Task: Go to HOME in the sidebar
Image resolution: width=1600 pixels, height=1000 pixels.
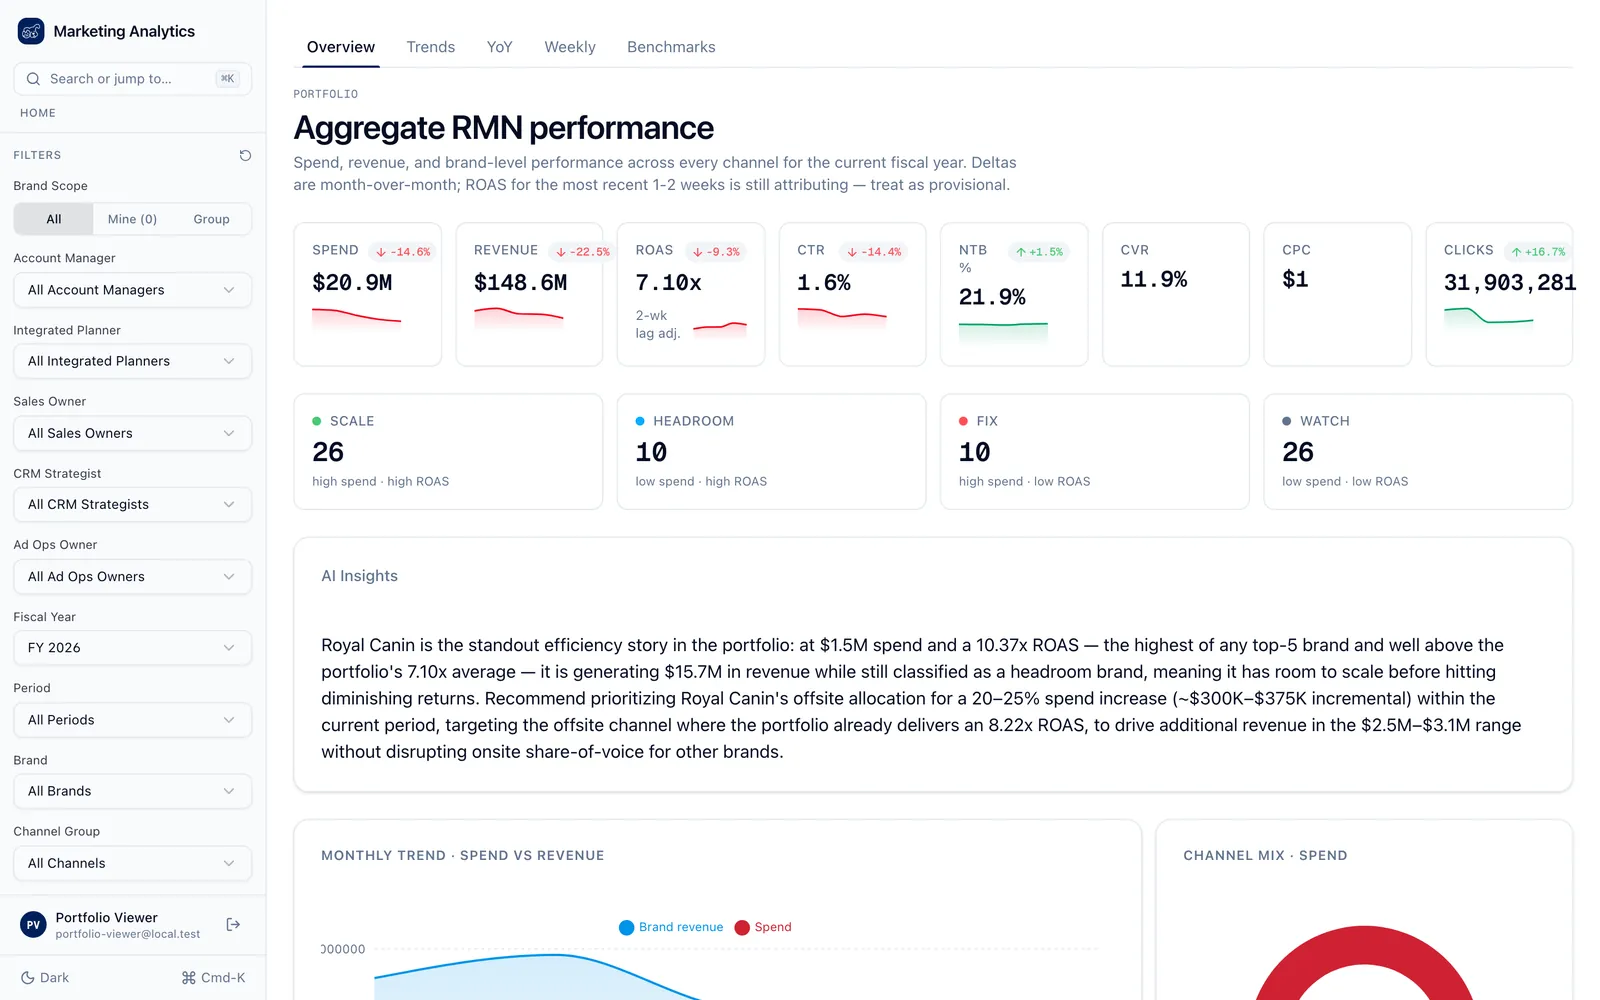Action: point(38,113)
